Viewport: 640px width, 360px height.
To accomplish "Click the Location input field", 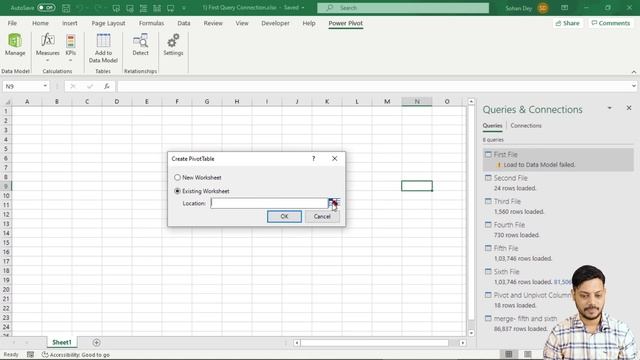I will coord(269,203).
